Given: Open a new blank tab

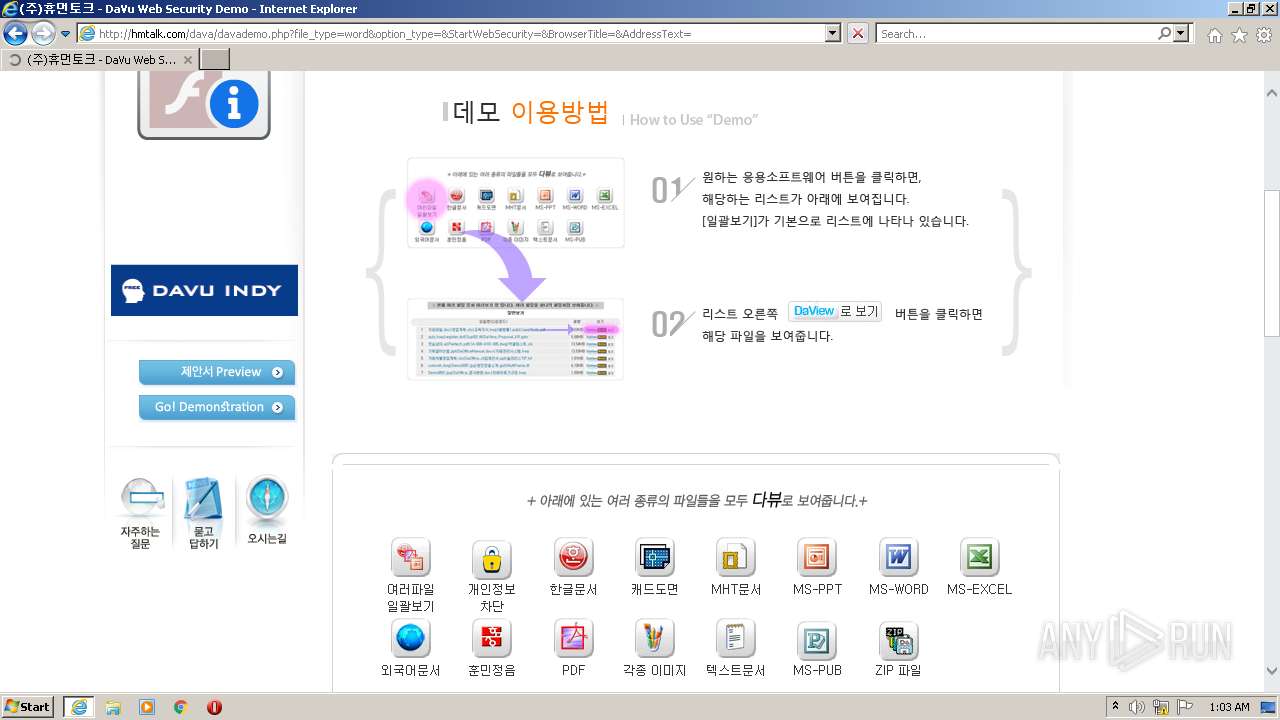Looking at the screenshot, I should pos(215,60).
